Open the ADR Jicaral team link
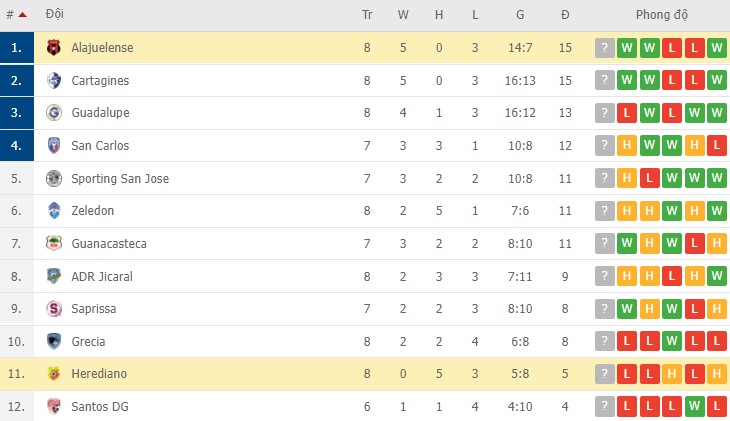 (102, 276)
